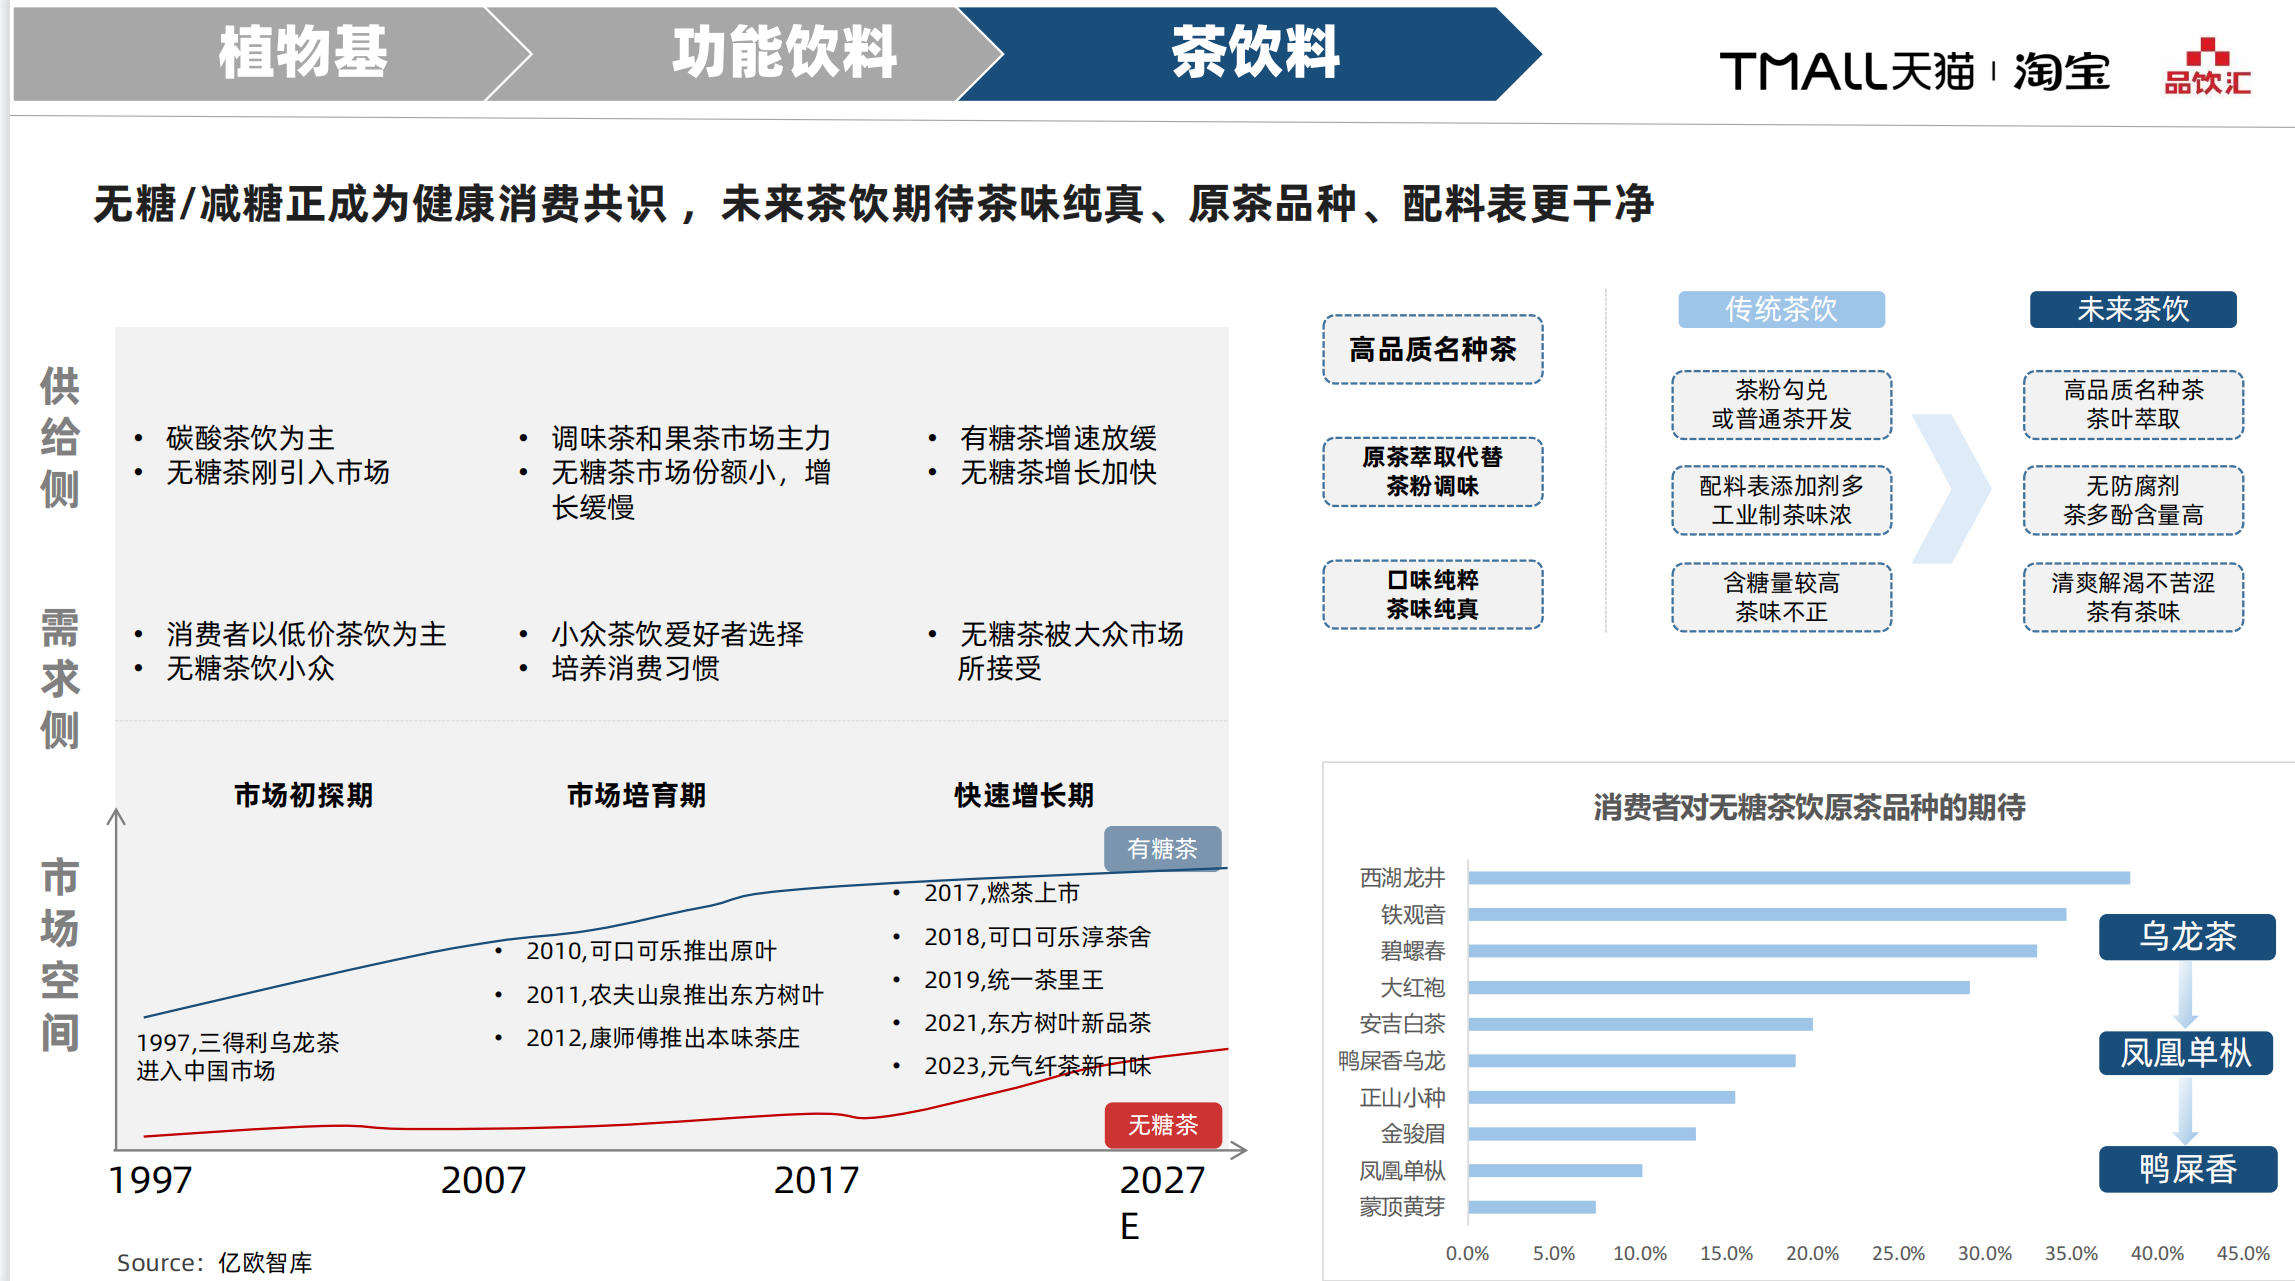Click the 凤凰单枞 blue label
The width and height of the screenshot is (2295, 1281).
2186,1052
